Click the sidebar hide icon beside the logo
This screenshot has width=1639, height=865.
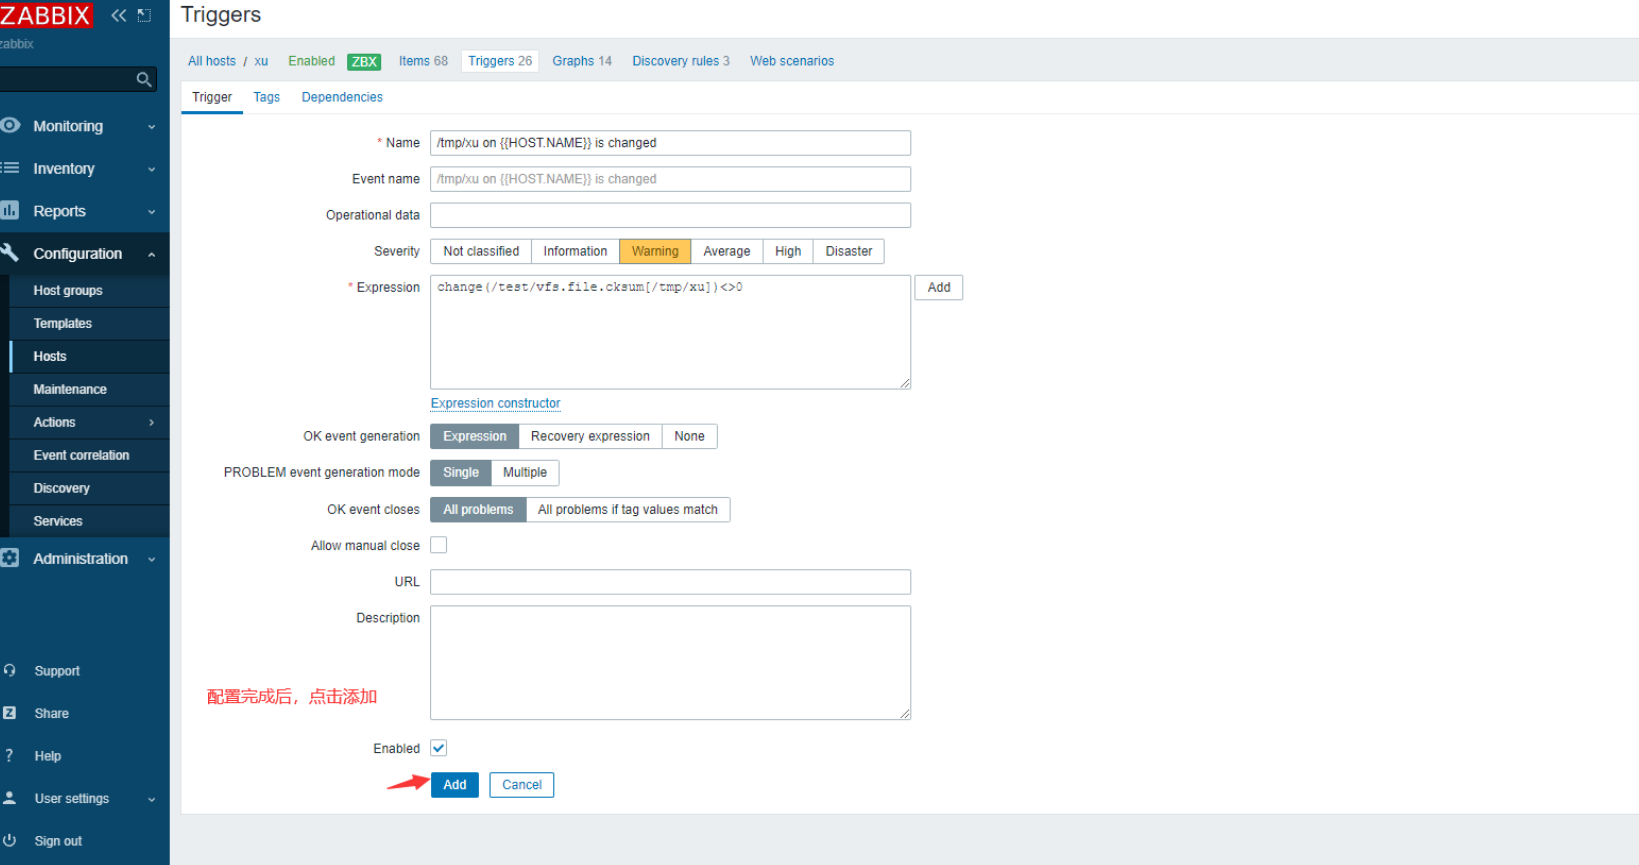[x=144, y=15]
